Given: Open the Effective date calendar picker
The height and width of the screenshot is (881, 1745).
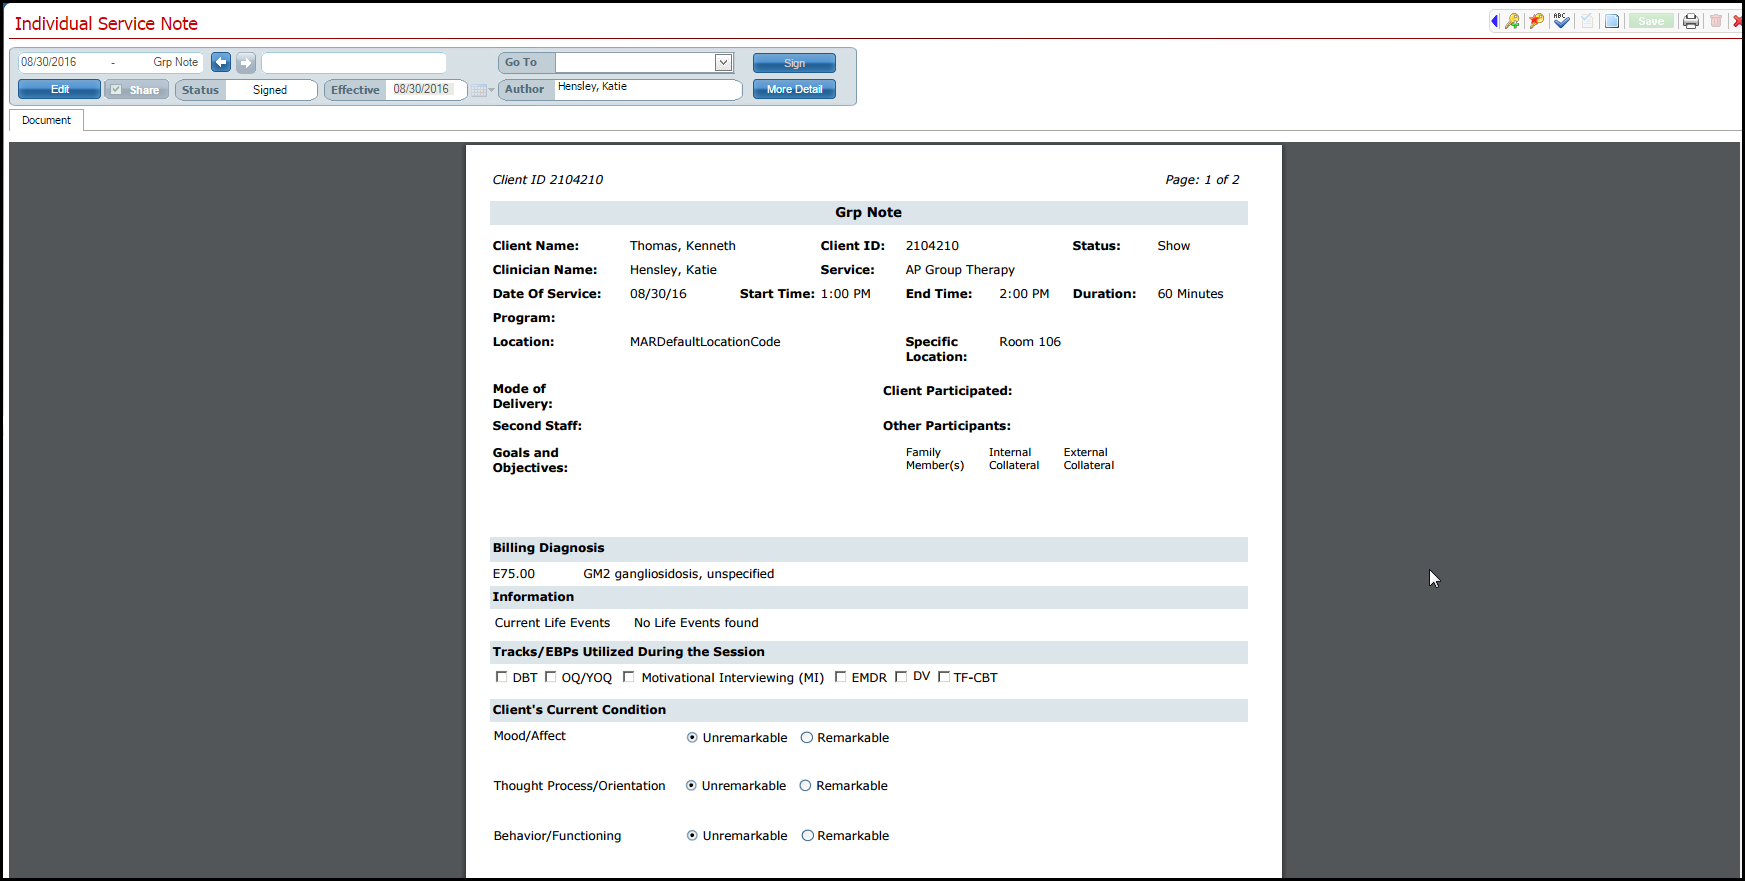Looking at the screenshot, I should (x=481, y=90).
